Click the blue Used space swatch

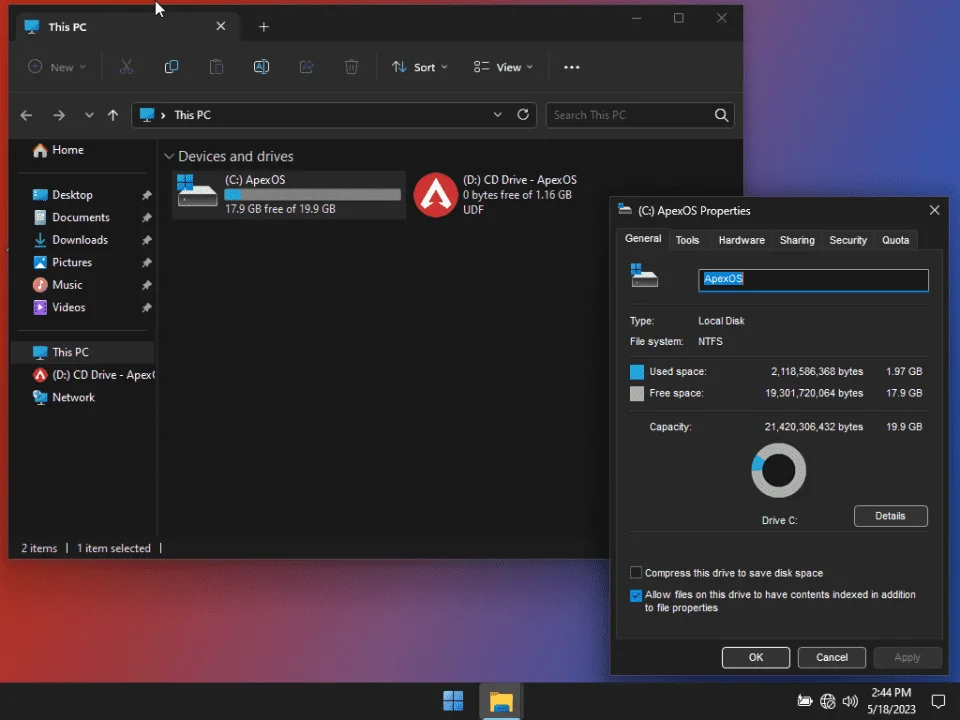(x=637, y=372)
